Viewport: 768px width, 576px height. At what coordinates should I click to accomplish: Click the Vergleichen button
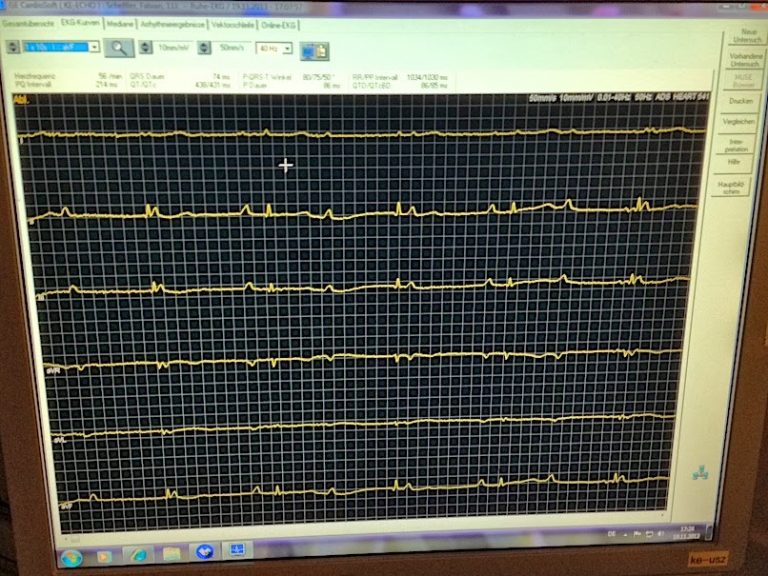tap(739, 121)
